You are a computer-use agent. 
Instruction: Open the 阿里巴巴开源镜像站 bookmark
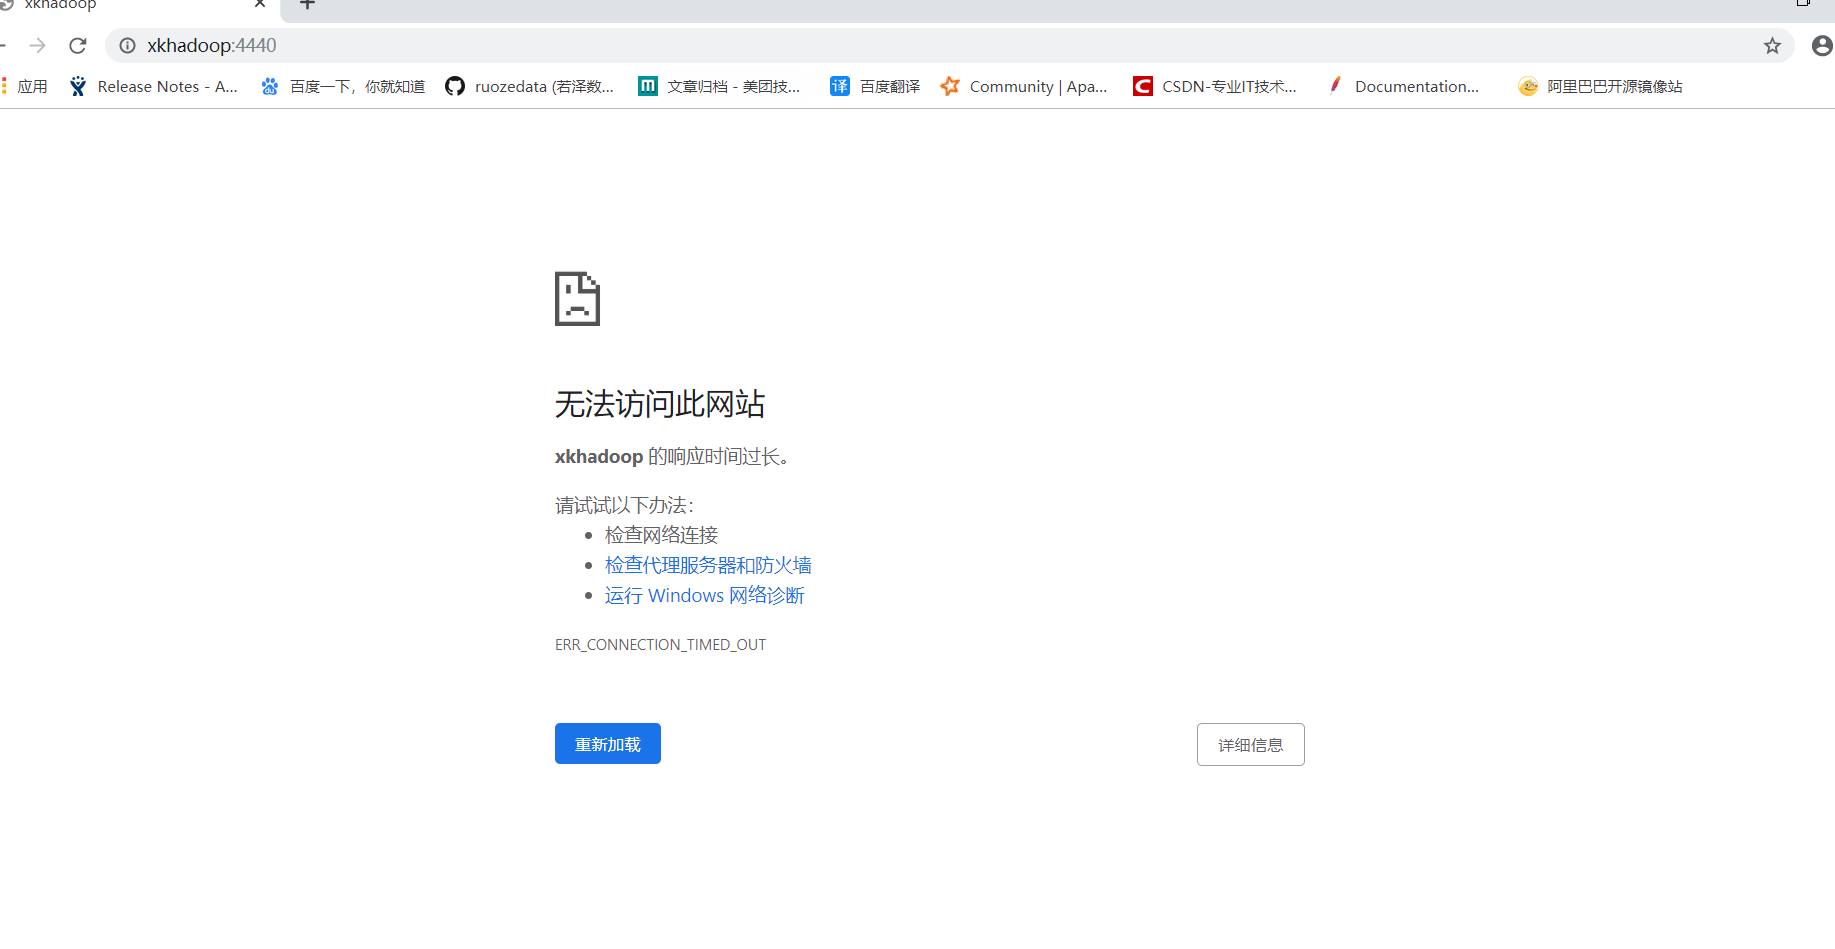(x=1598, y=86)
